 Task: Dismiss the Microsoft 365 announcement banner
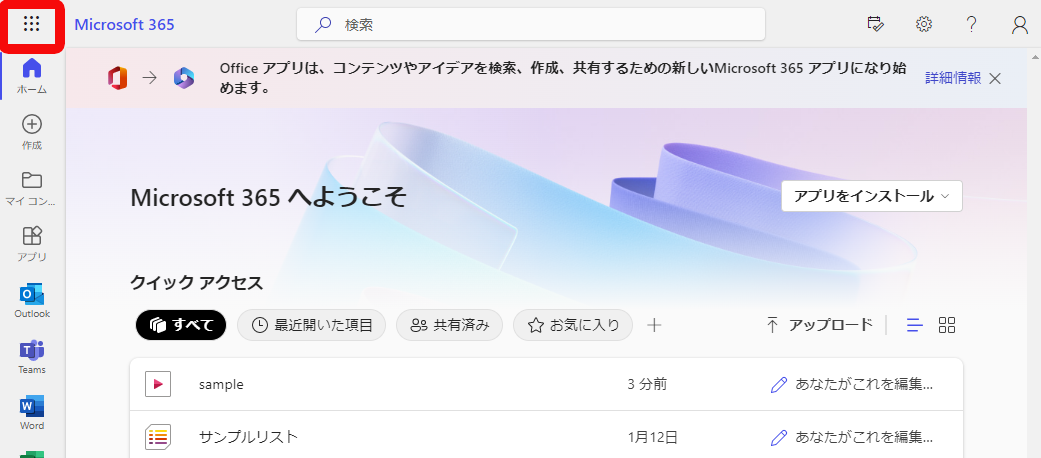(x=995, y=78)
